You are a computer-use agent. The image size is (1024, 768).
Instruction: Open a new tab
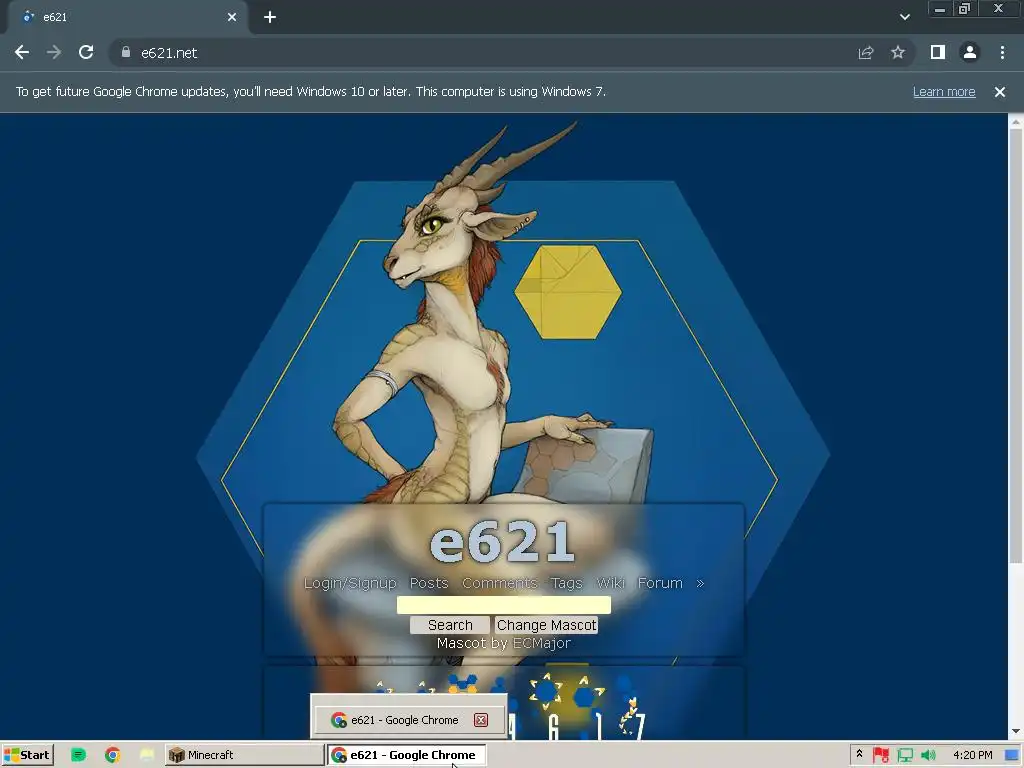click(270, 17)
